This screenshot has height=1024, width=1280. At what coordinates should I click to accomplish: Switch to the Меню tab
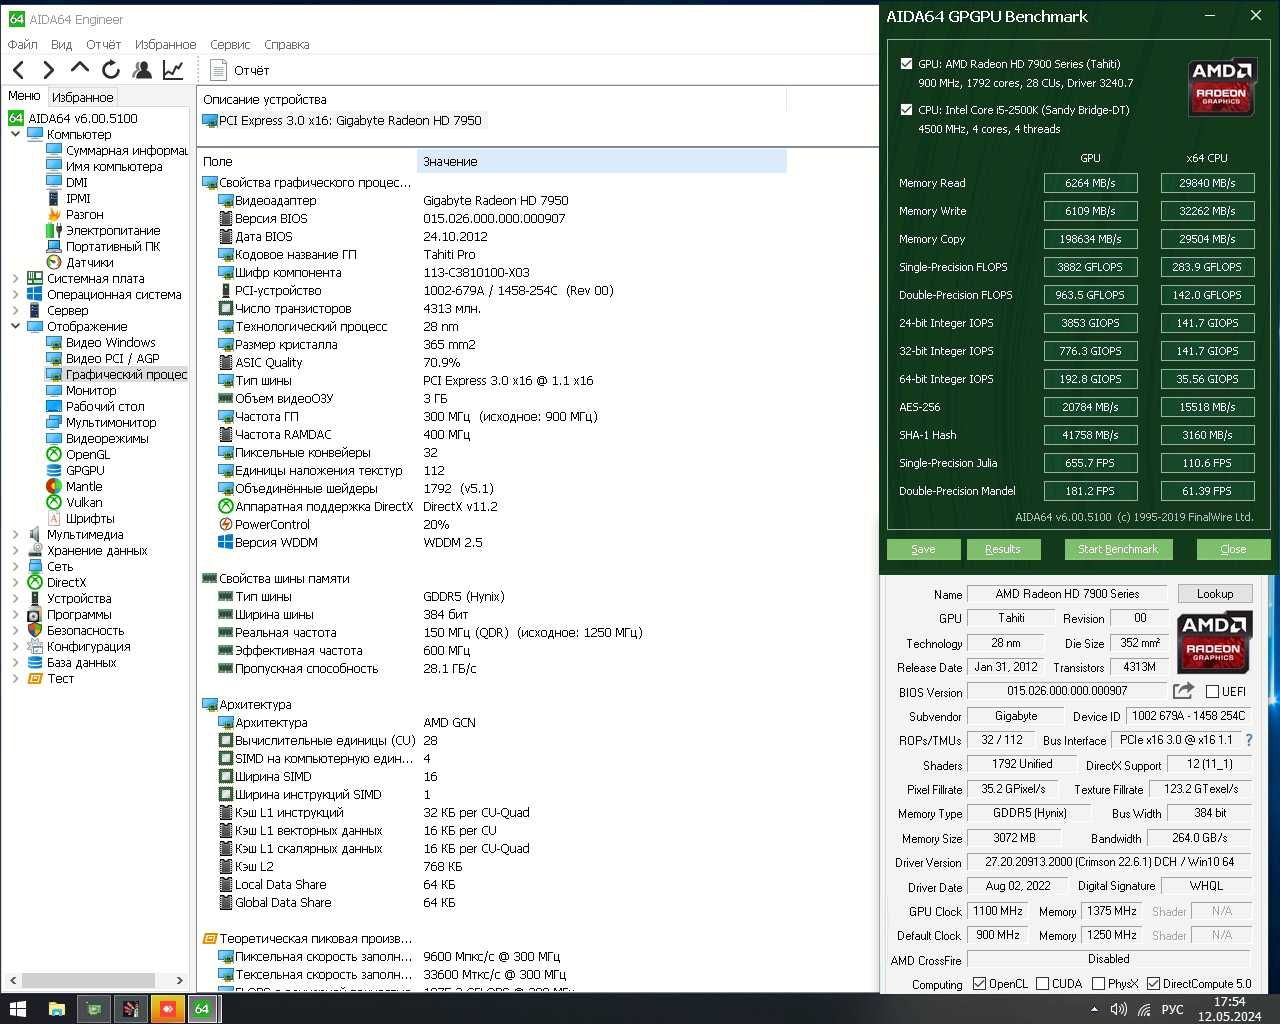click(24, 96)
